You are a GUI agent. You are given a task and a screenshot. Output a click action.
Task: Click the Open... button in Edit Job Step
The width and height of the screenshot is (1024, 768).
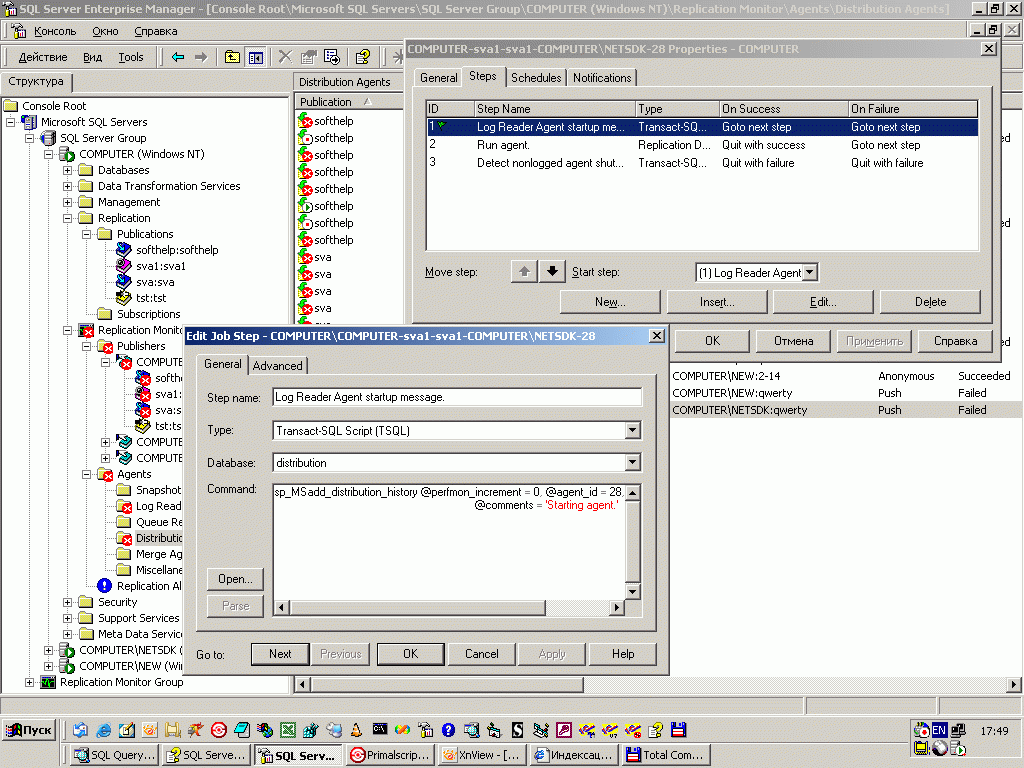pyautogui.click(x=235, y=579)
